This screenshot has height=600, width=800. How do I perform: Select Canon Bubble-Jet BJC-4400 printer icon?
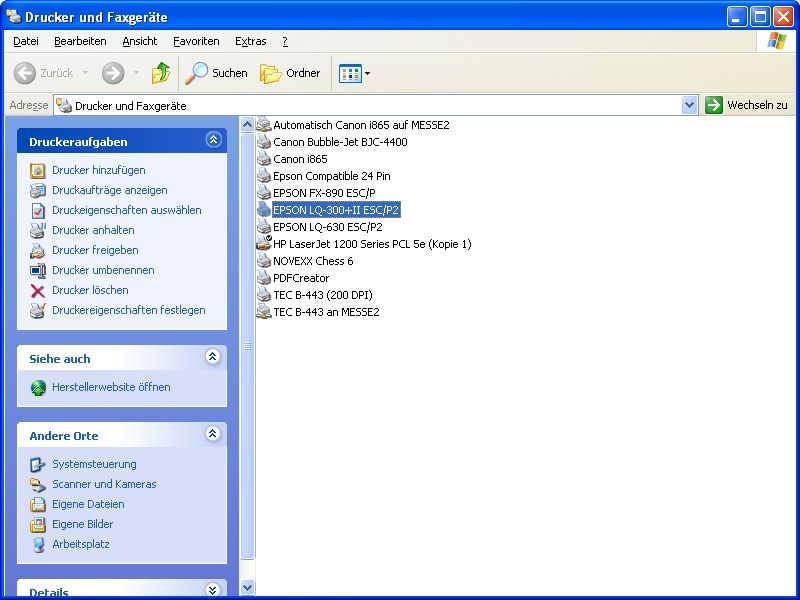[x=263, y=142]
